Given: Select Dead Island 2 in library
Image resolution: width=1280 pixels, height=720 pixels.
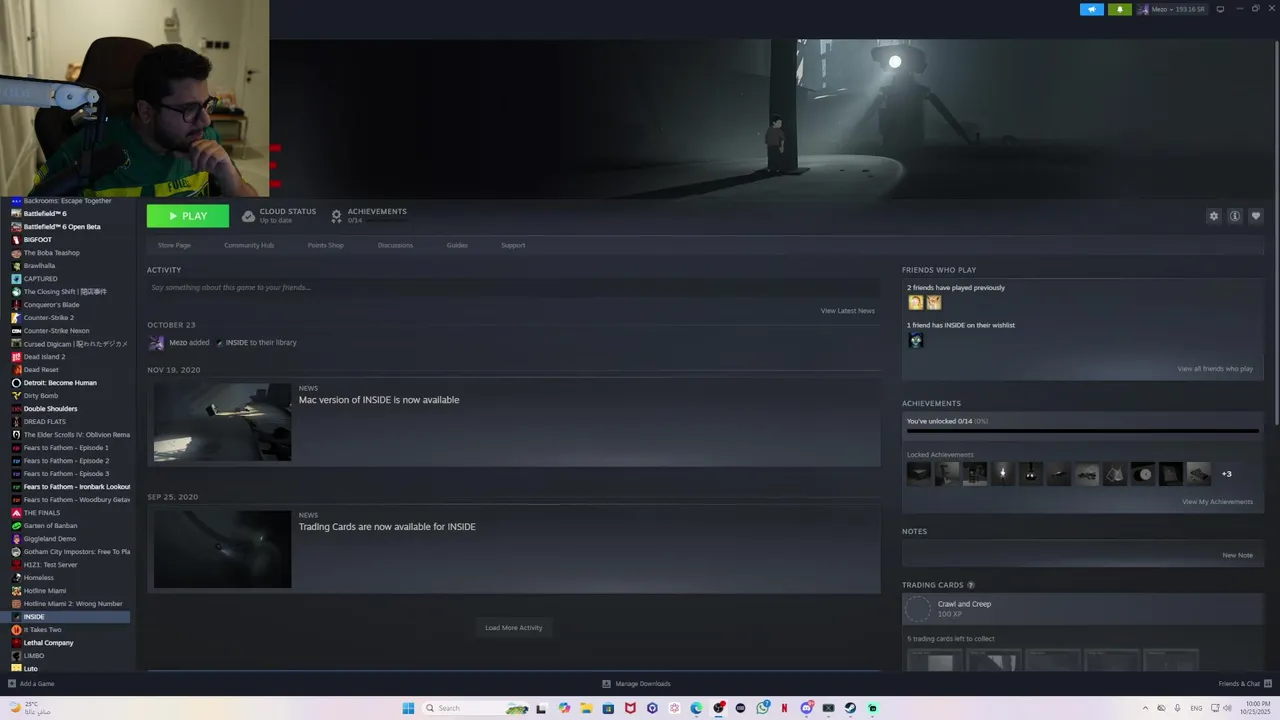Looking at the screenshot, I should click(44, 357).
